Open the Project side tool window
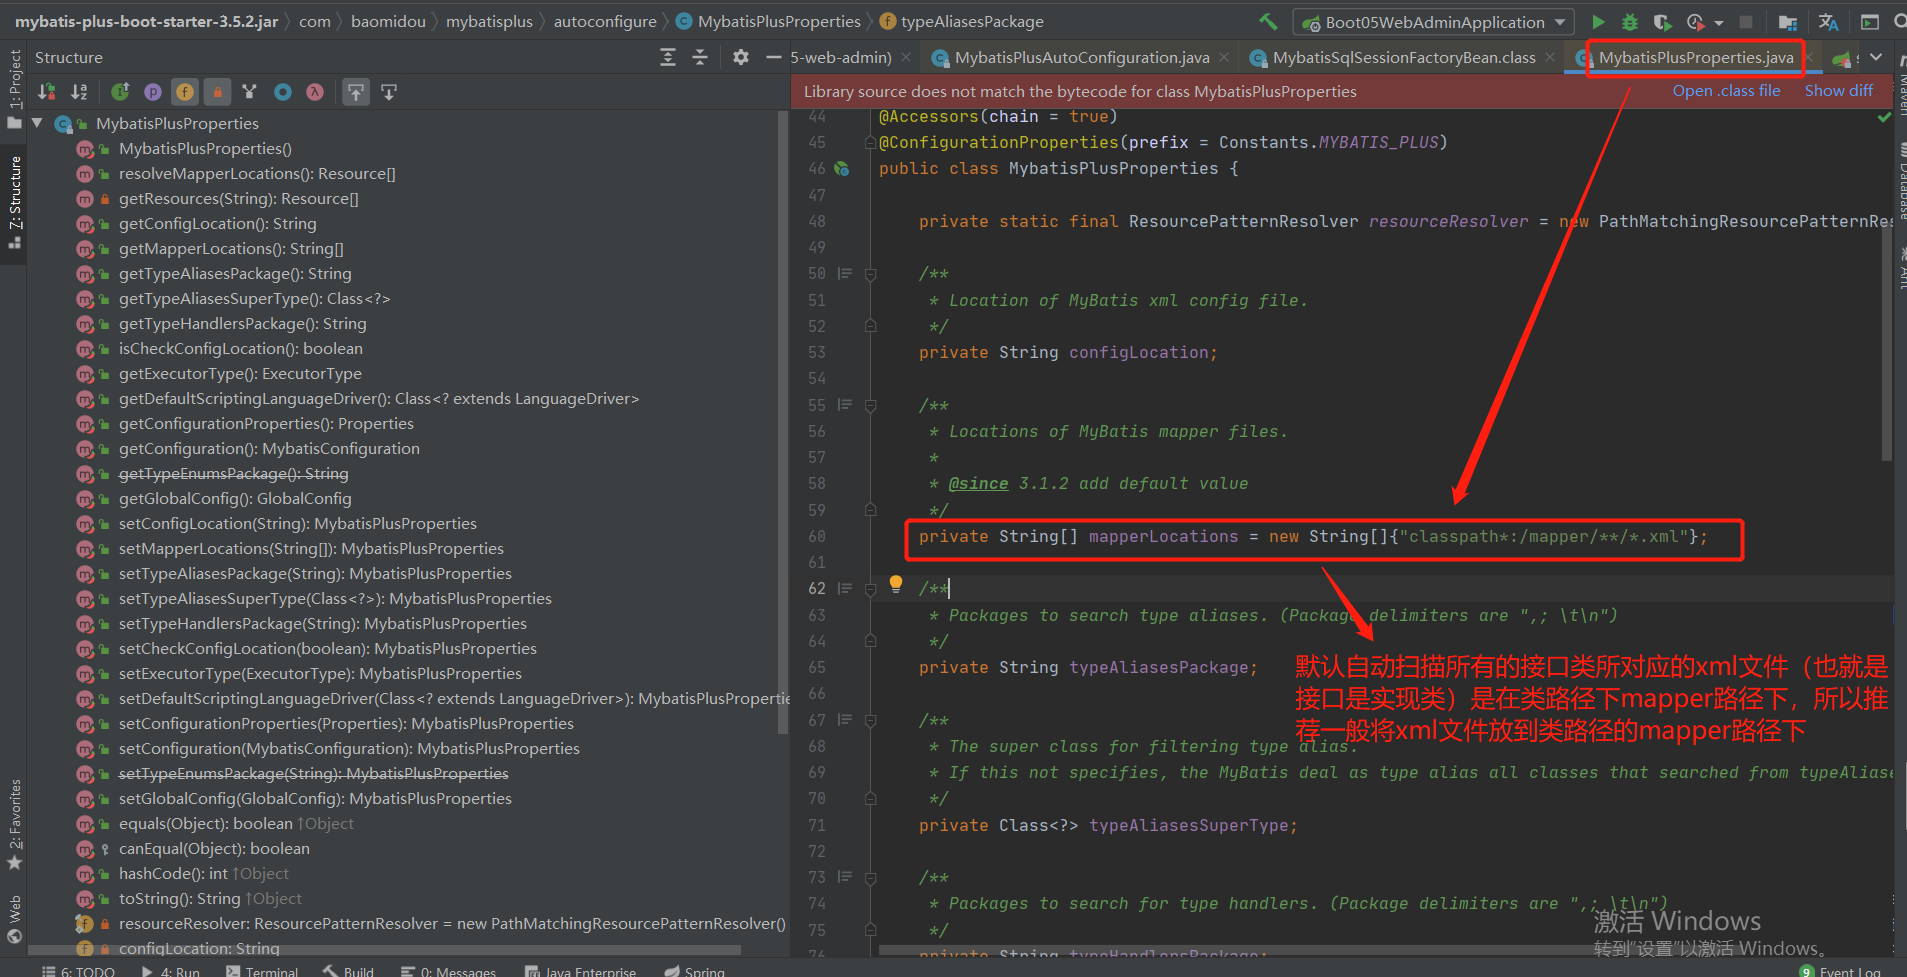This screenshot has width=1907, height=977. 14,90
